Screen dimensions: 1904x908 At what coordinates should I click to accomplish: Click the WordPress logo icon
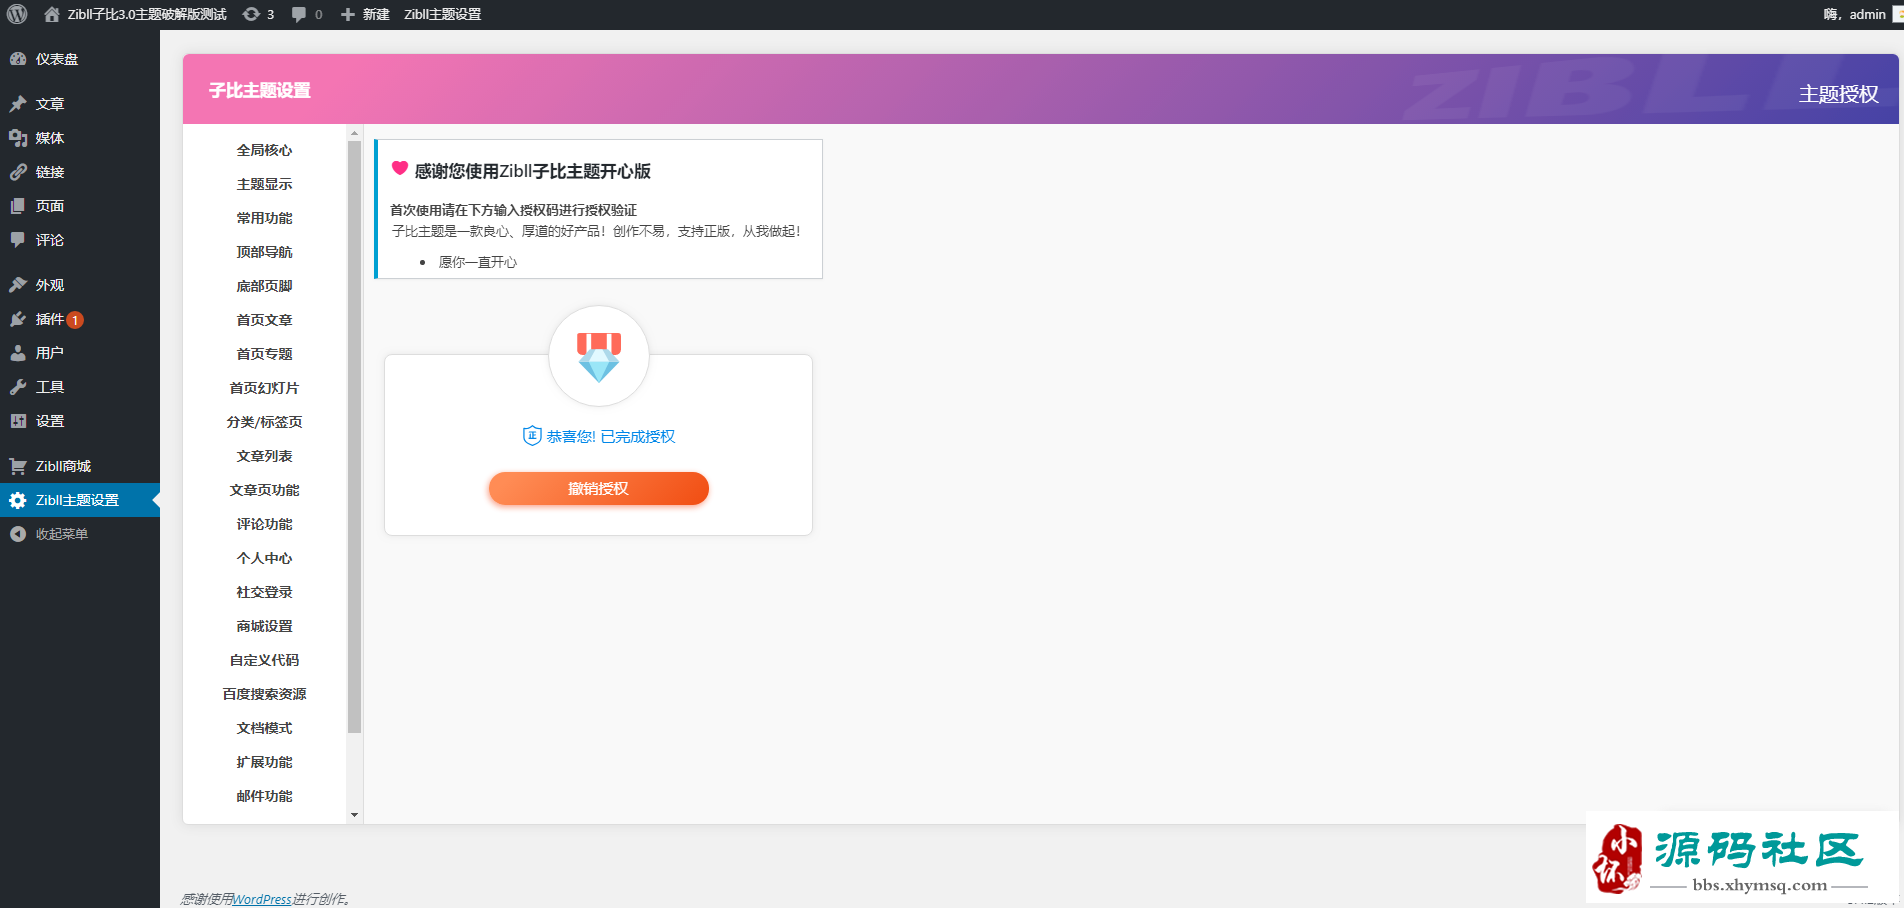[17, 14]
